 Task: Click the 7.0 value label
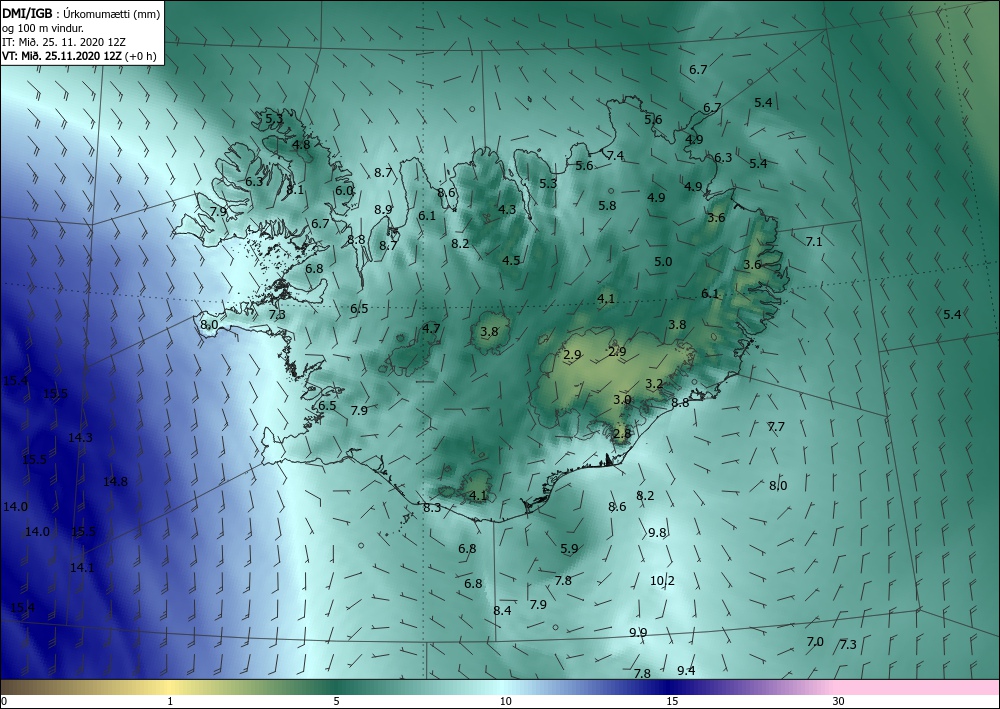point(815,641)
